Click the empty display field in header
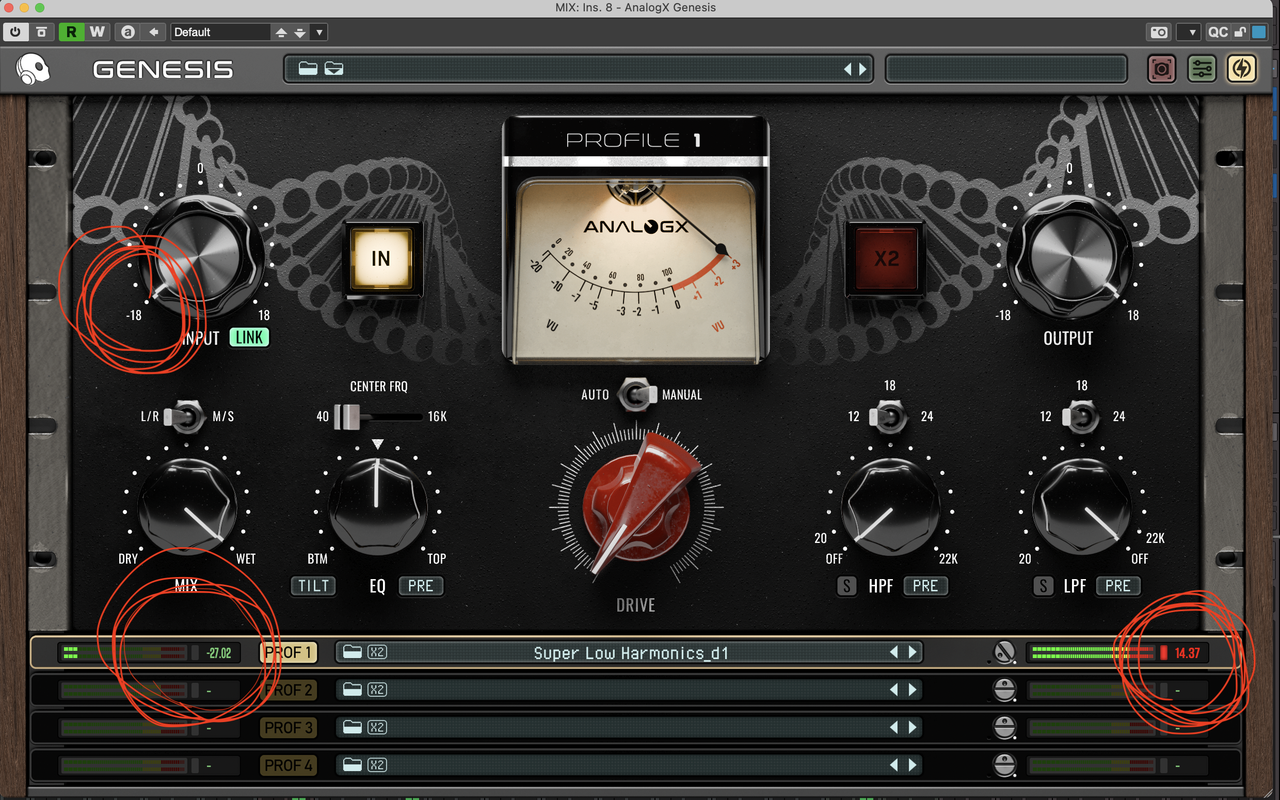Screen dimensions: 1280x800 click(x=1006, y=69)
